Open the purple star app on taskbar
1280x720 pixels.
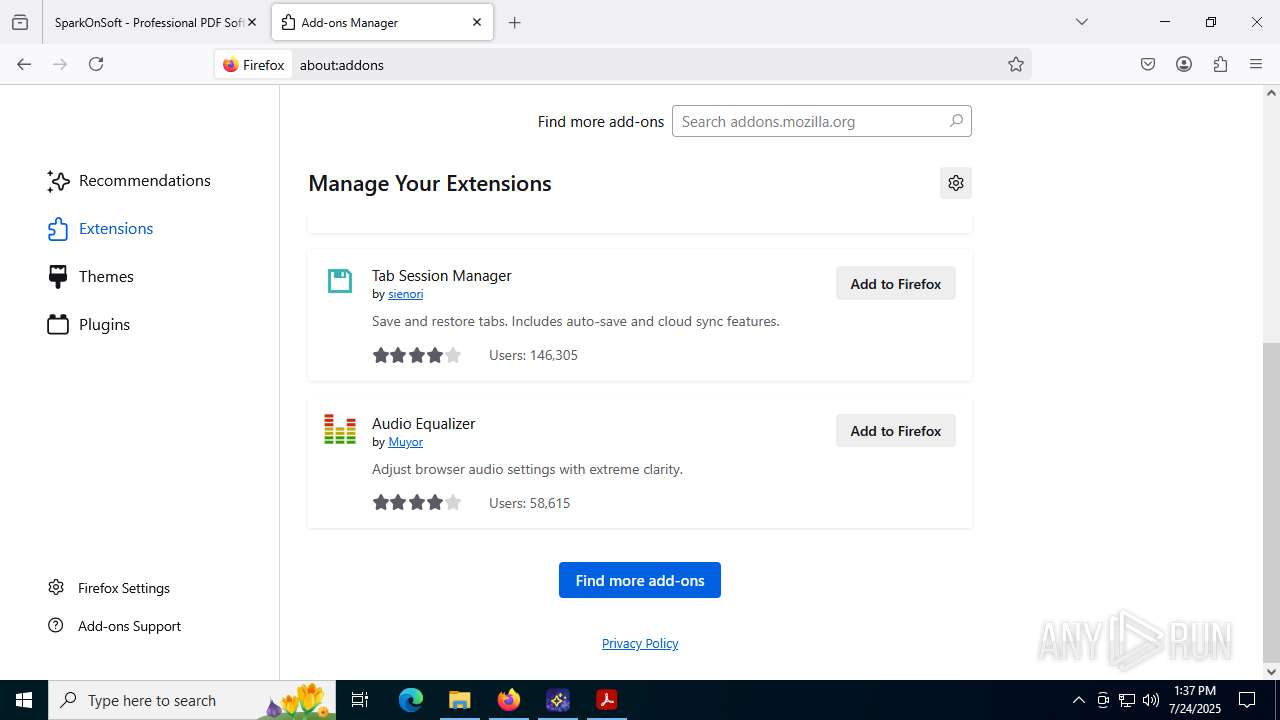point(558,700)
